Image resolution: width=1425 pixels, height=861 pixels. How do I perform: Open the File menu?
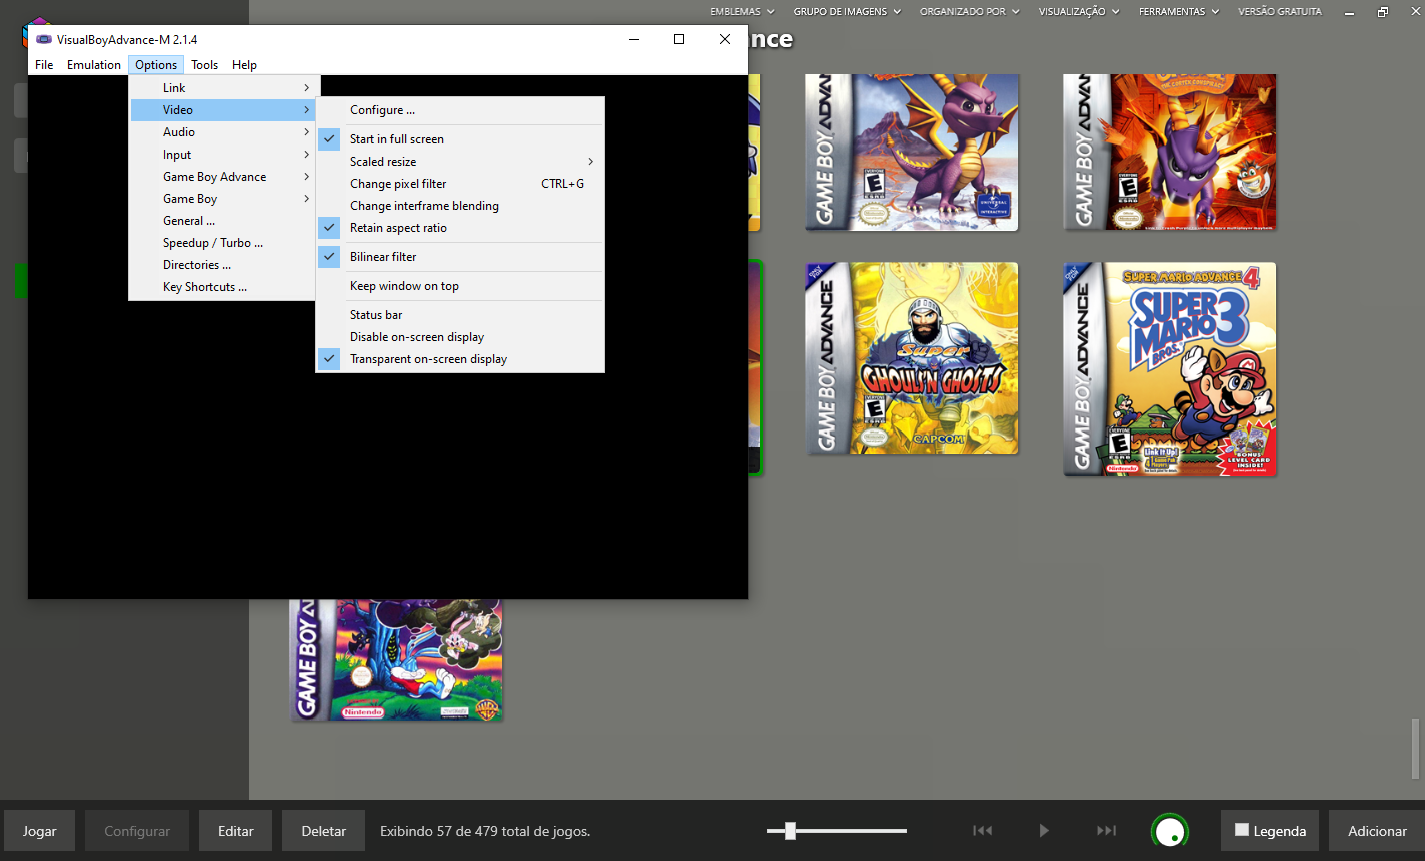pos(44,65)
